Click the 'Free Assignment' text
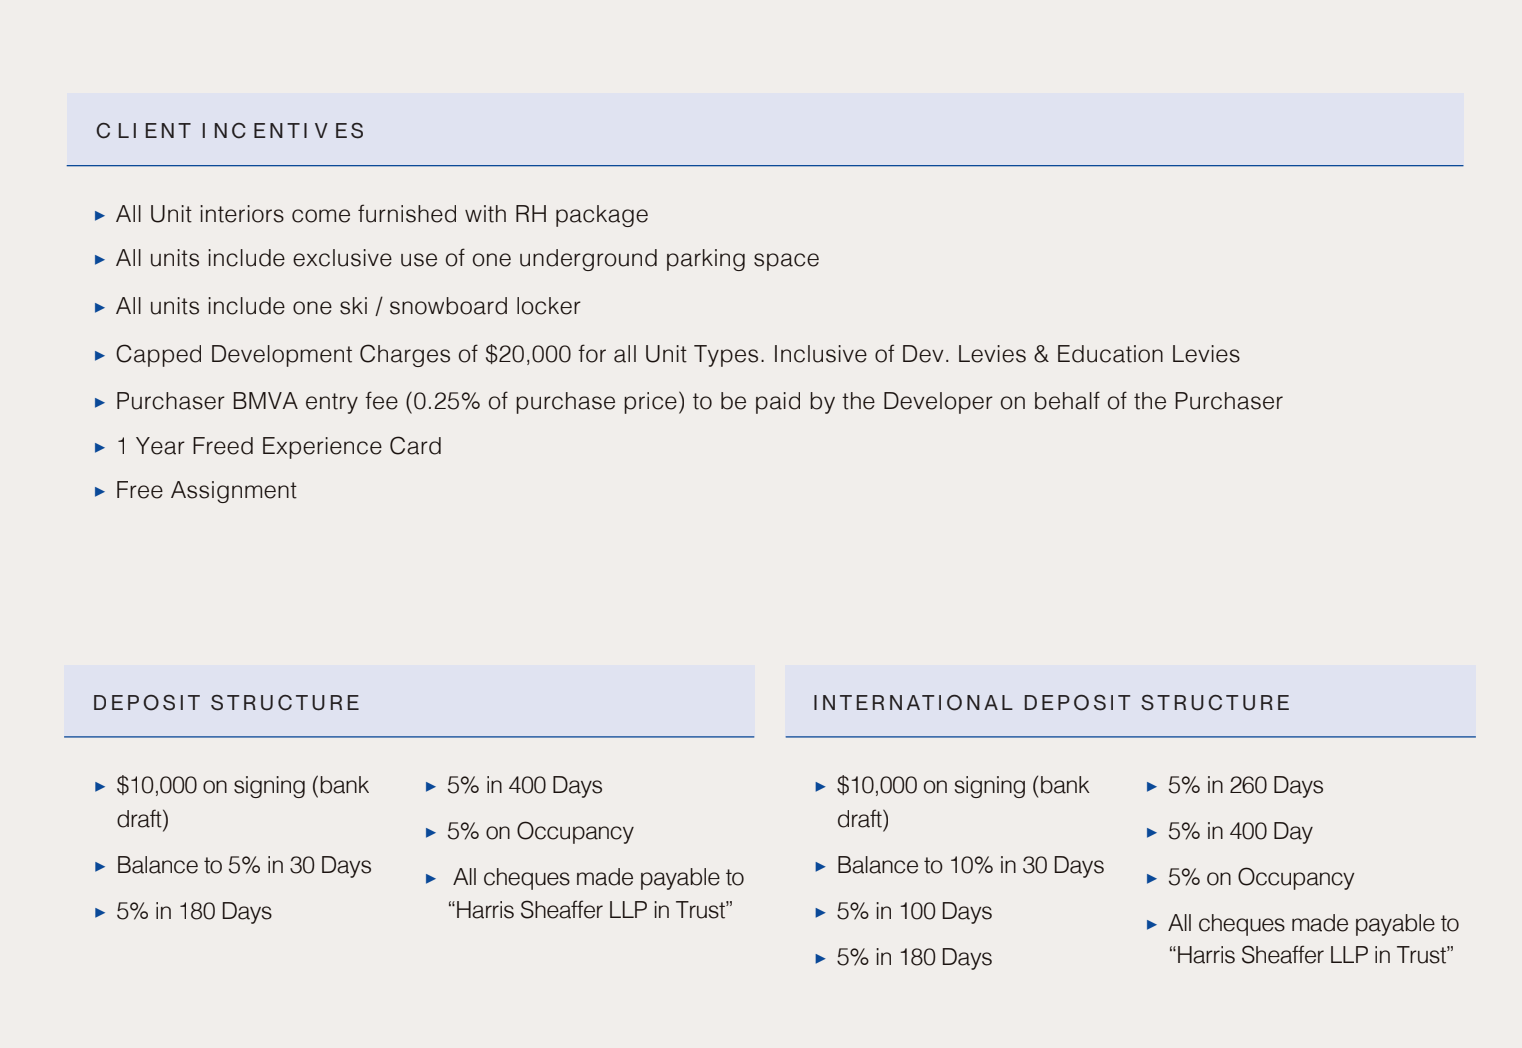Screen dimensions: 1522x1048 point(206,490)
